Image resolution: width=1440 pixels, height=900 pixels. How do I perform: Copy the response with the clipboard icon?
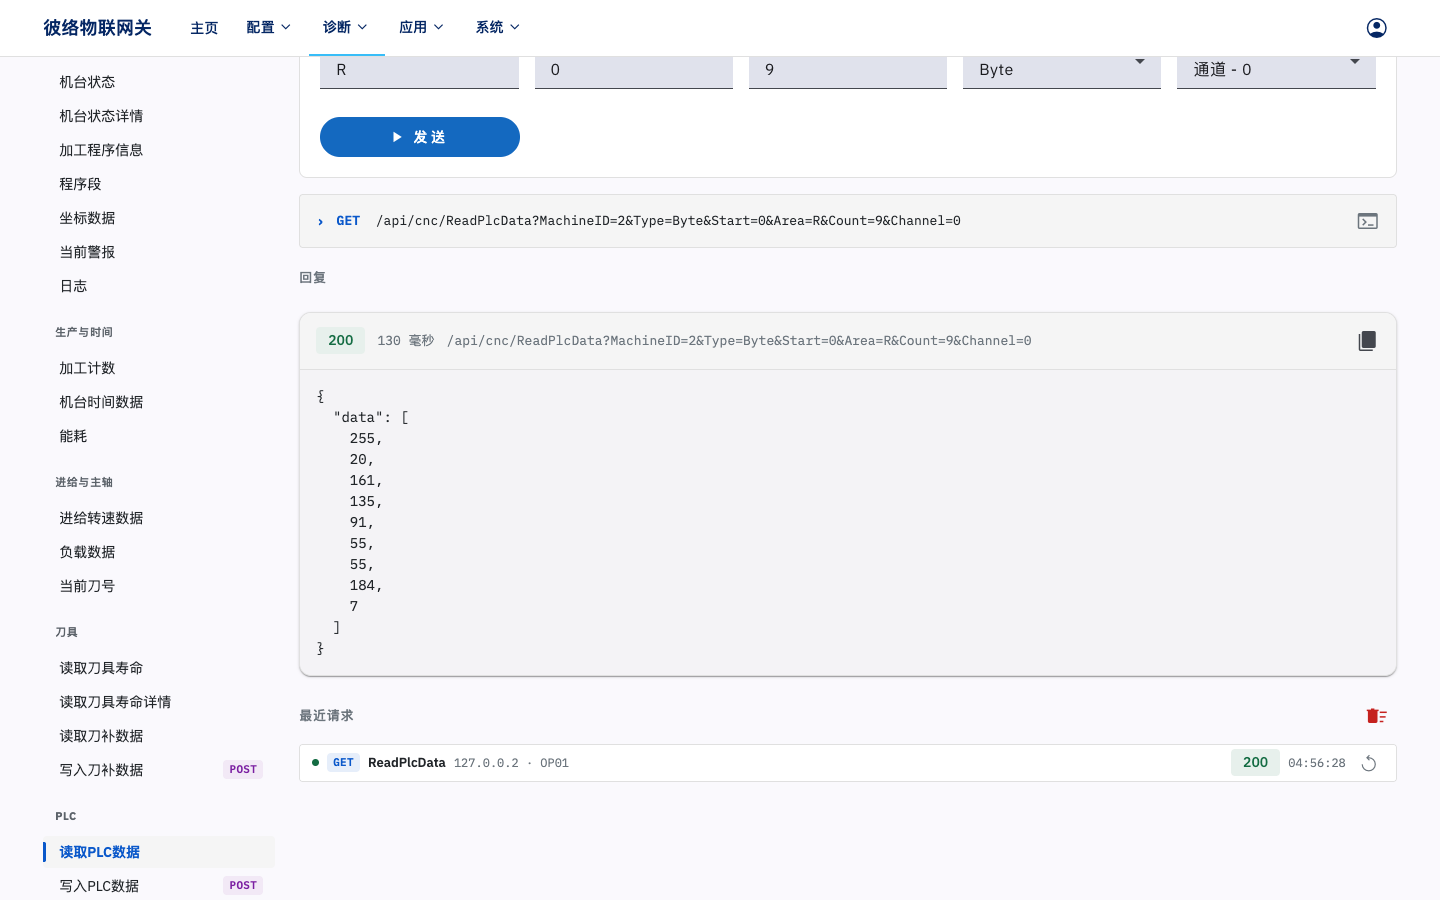click(x=1367, y=341)
